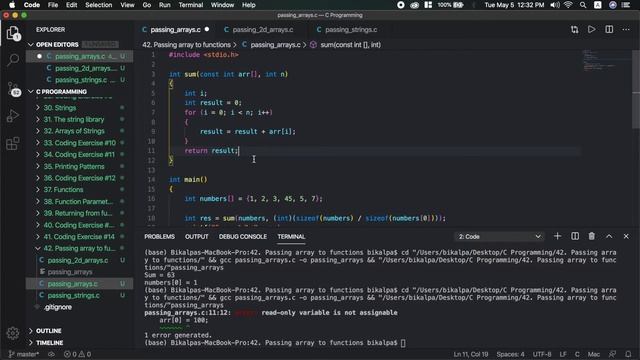Open macOS Control Center icon
This screenshot has height=360, width=640.
[x=626, y=5]
